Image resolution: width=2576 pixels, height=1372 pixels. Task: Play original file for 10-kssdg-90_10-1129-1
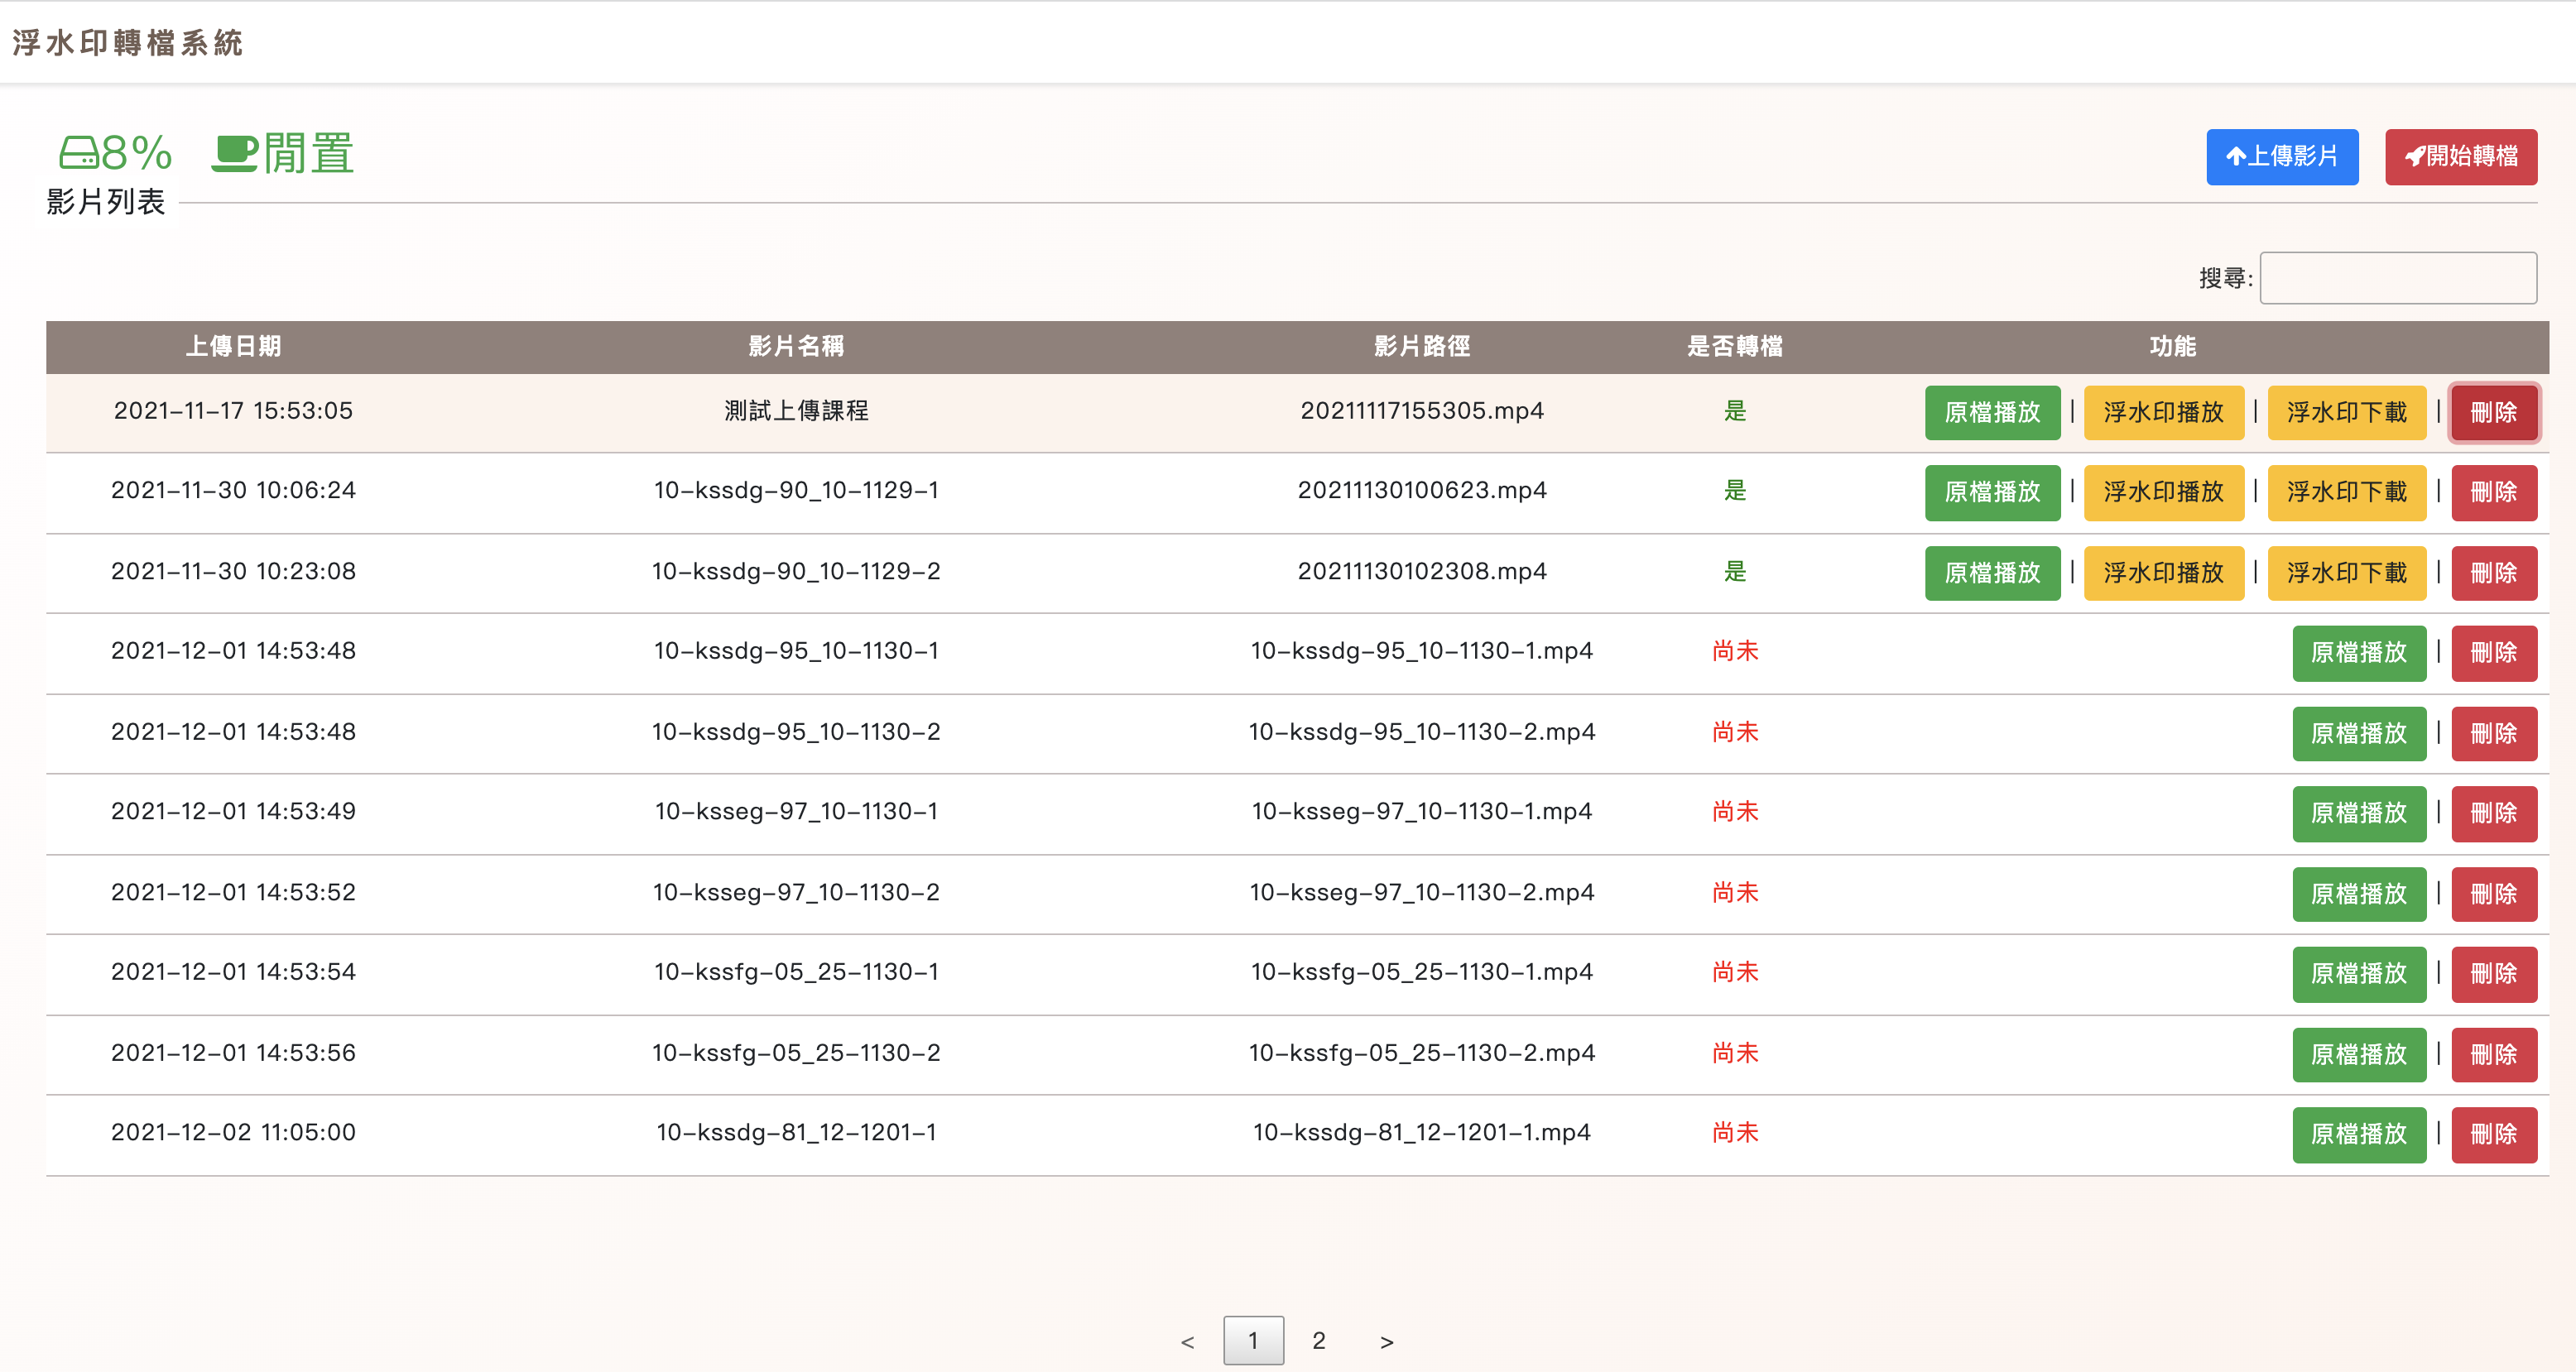(x=1992, y=492)
